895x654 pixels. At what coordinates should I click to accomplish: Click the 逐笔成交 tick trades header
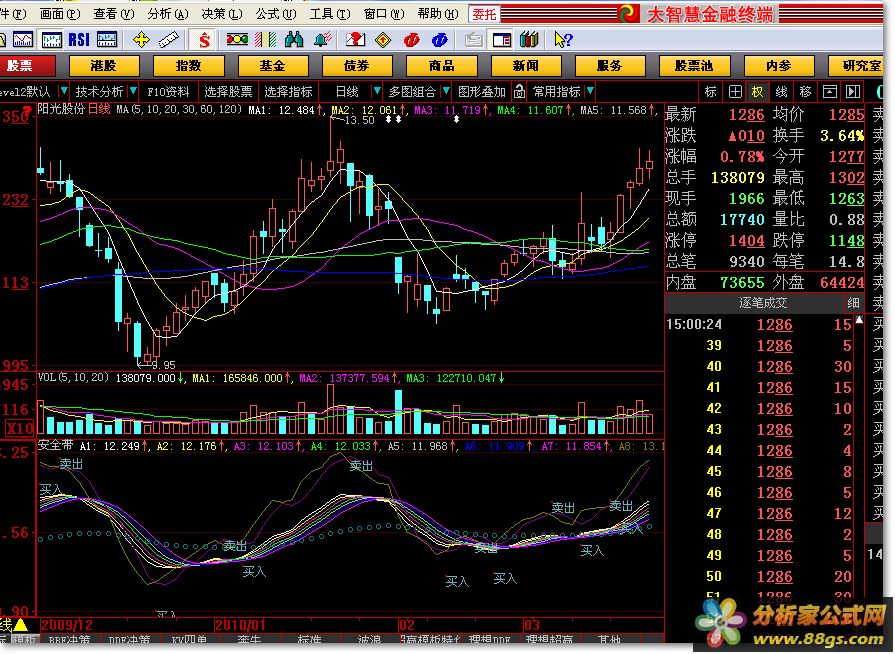pyautogui.click(x=763, y=302)
